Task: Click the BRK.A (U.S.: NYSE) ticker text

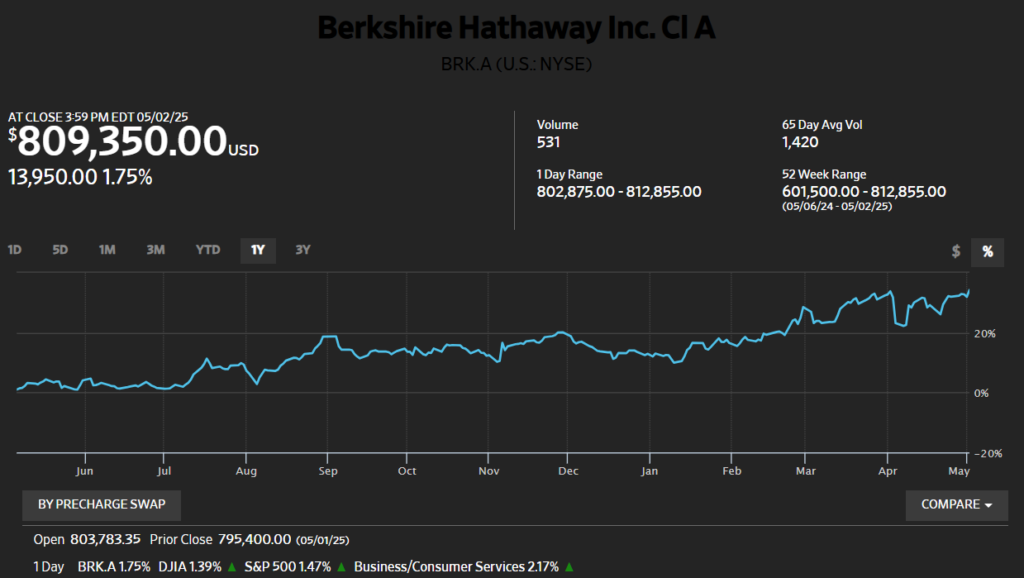Action: [516, 64]
